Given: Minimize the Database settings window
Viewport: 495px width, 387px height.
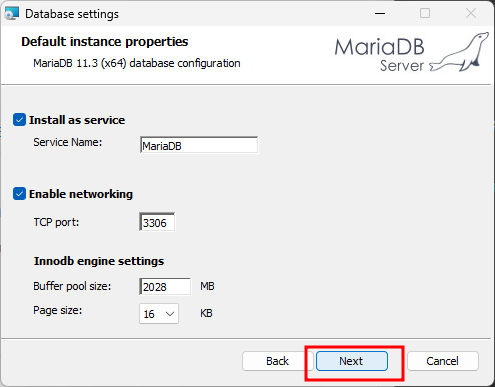Looking at the screenshot, I should click(x=380, y=14).
